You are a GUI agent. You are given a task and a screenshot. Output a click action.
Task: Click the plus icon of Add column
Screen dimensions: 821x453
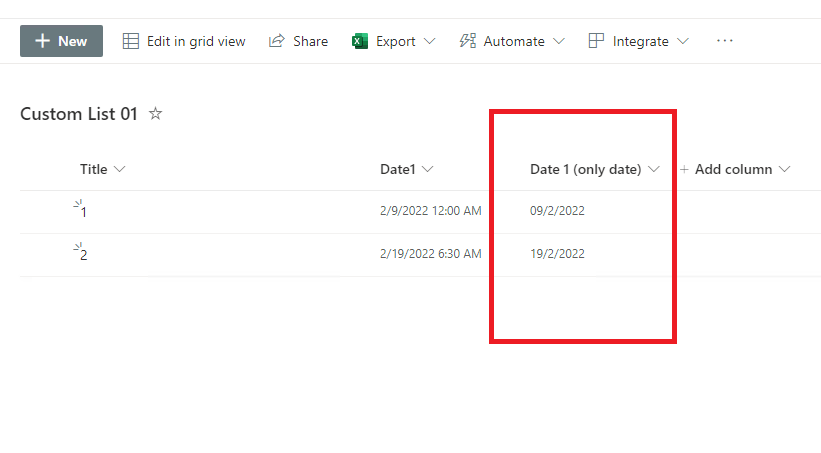click(684, 169)
